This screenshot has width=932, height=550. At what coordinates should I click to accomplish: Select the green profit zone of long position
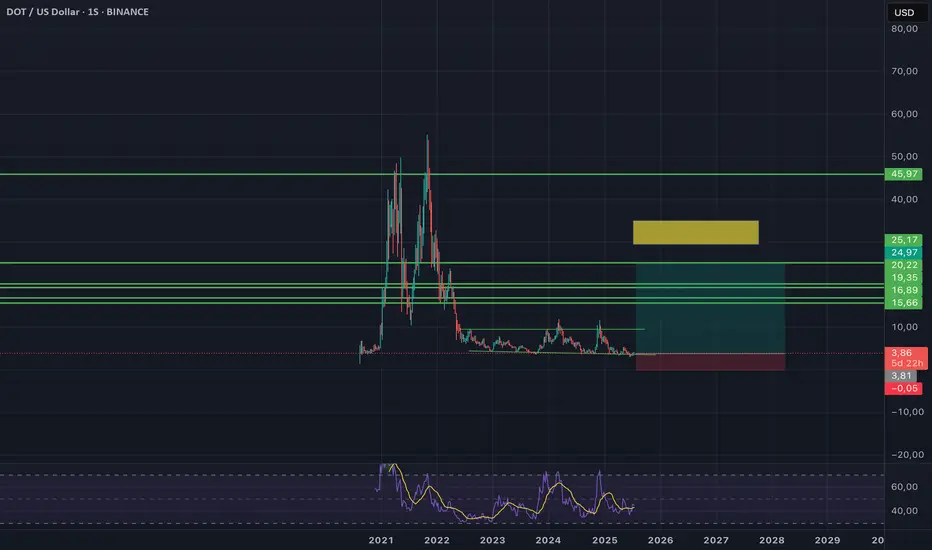point(710,309)
